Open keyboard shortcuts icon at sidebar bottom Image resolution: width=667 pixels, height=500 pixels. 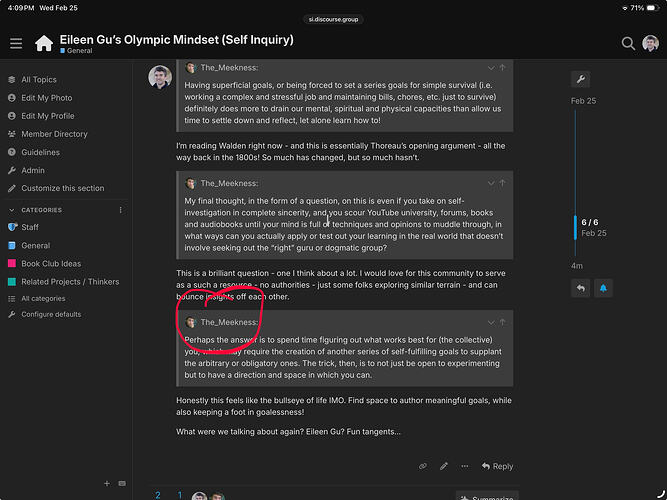click(122, 483)
